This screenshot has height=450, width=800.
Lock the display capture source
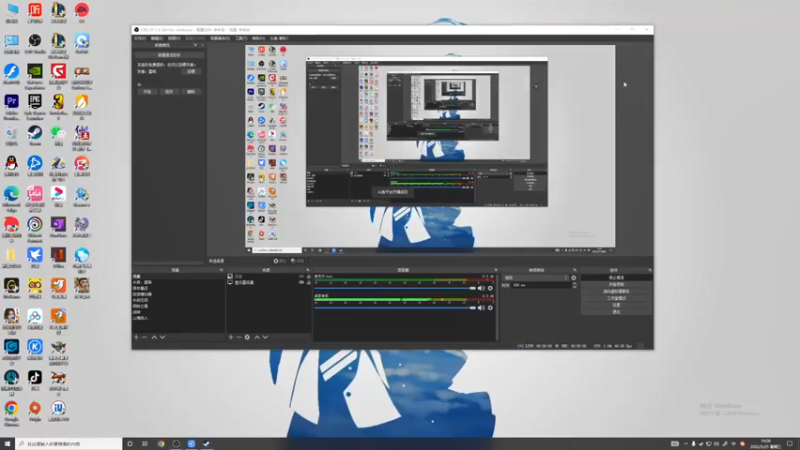click(x=309, y=282)
